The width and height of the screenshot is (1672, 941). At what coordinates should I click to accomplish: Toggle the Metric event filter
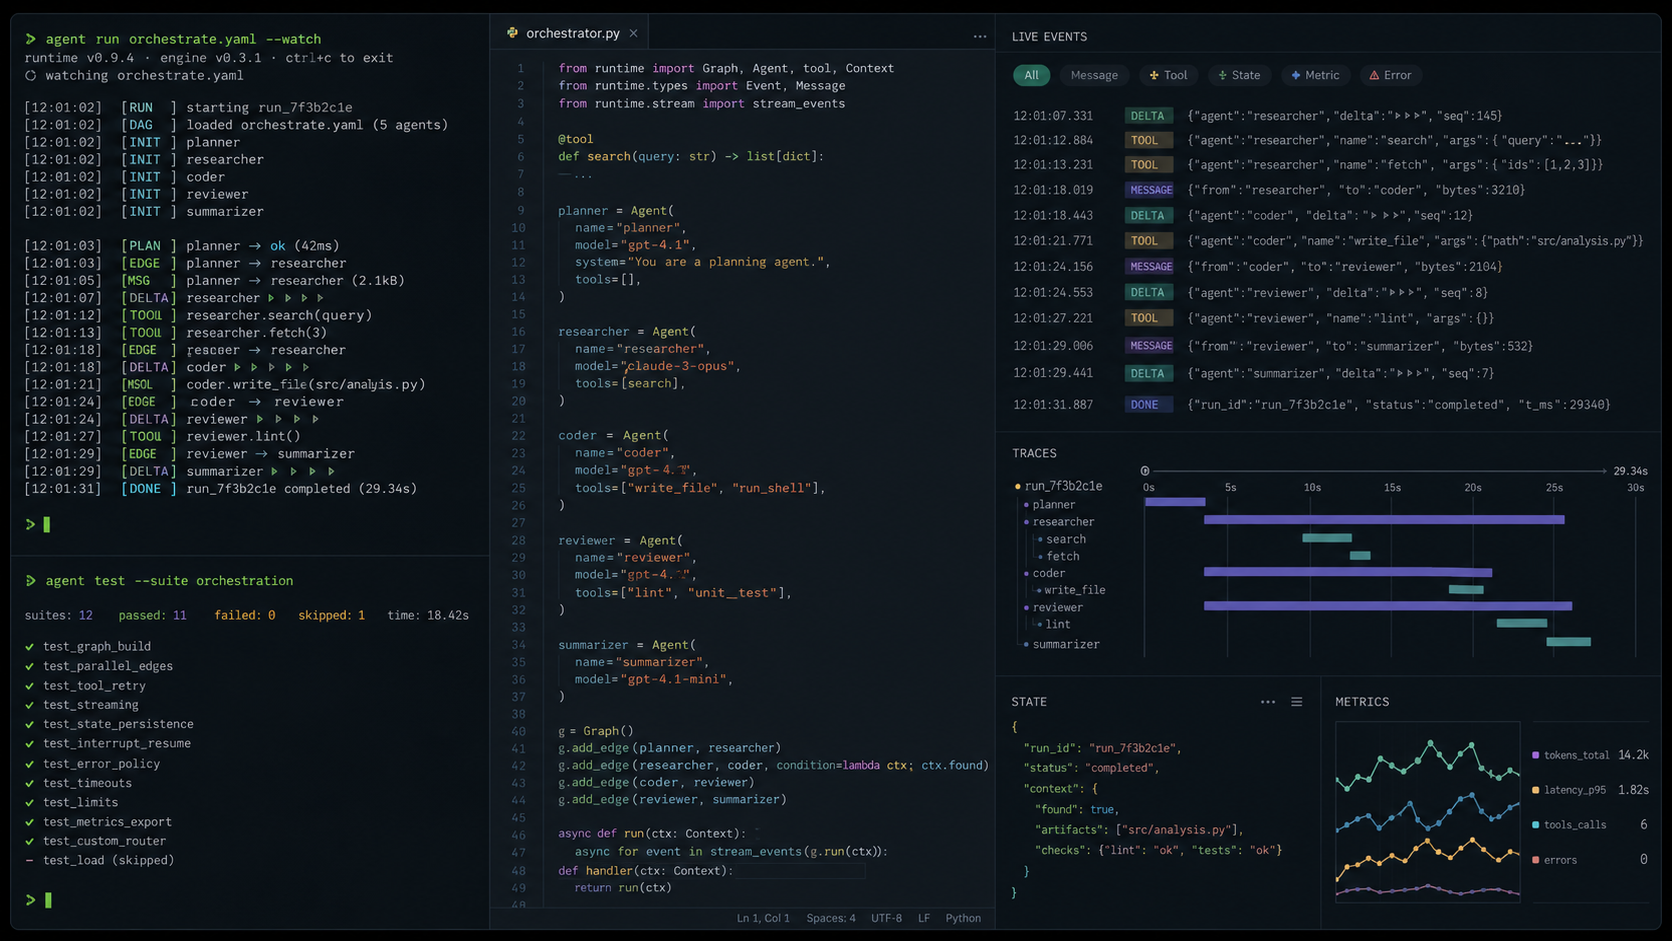pos(1315,75)
